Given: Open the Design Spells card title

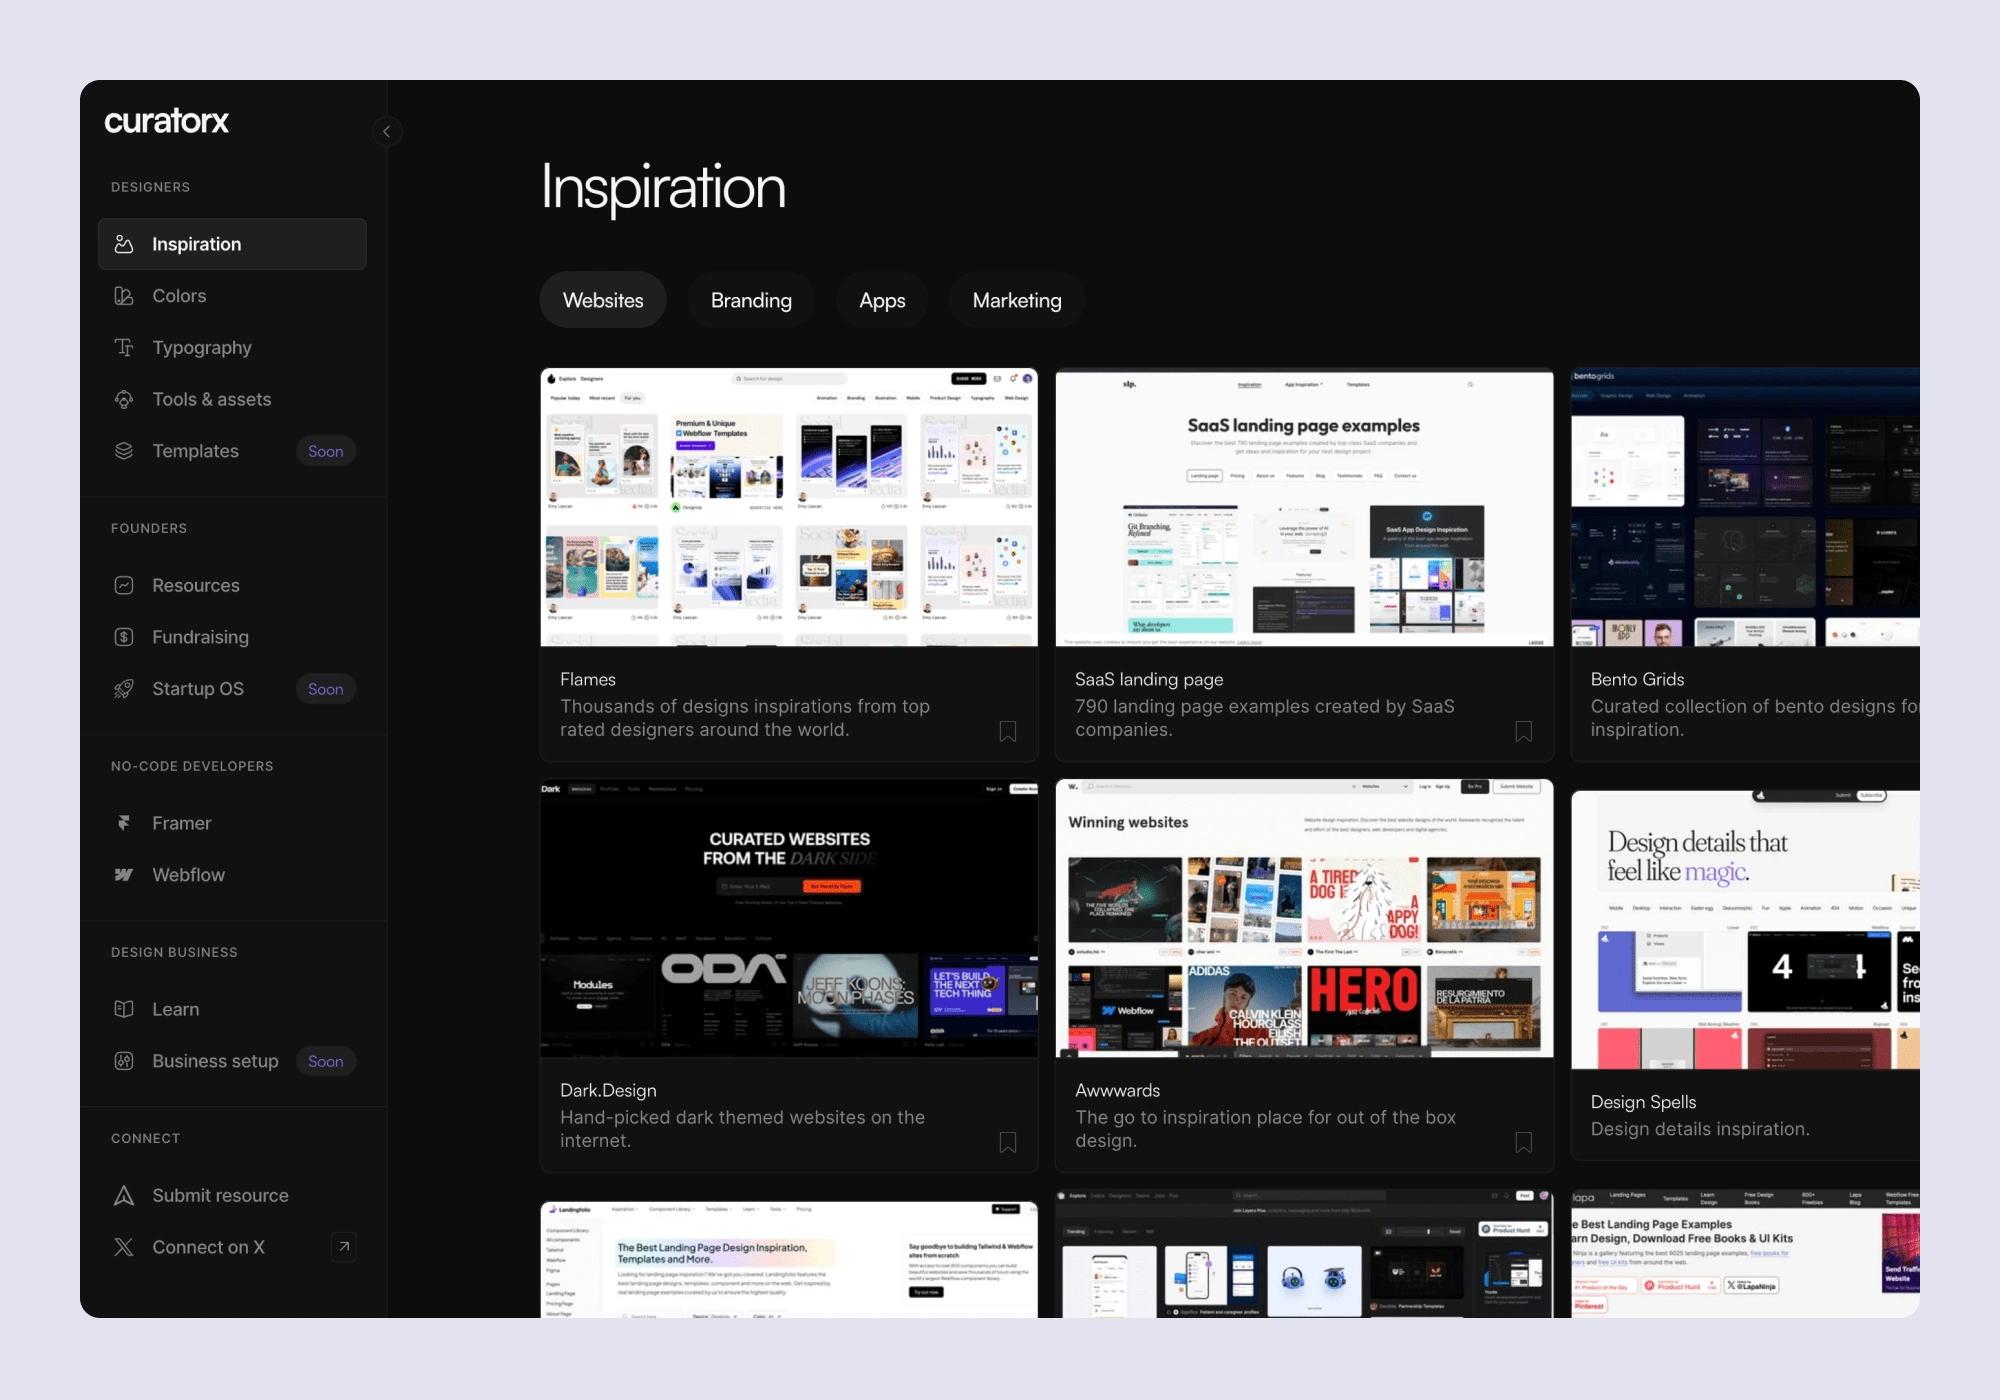Looking at the screenshot, I should pos(1643,1102).
